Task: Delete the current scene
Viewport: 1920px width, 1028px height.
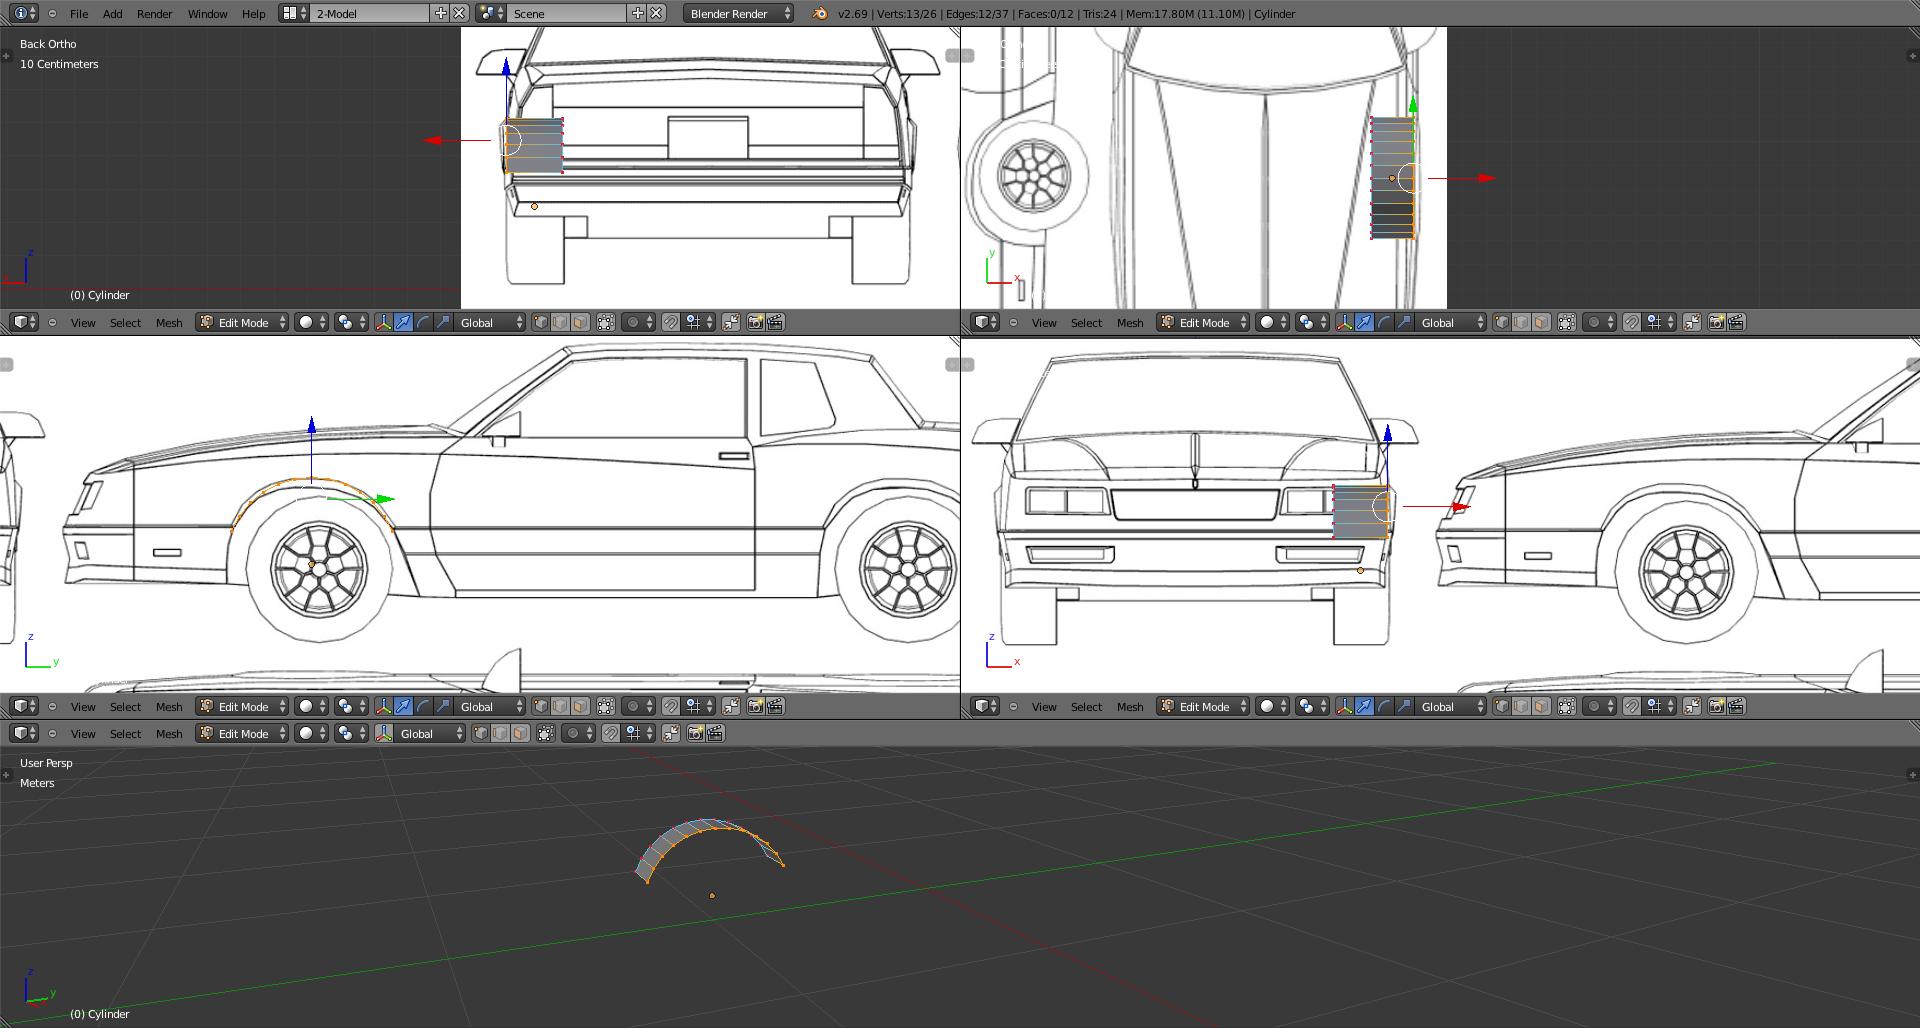Action: [x=656, y=13]
